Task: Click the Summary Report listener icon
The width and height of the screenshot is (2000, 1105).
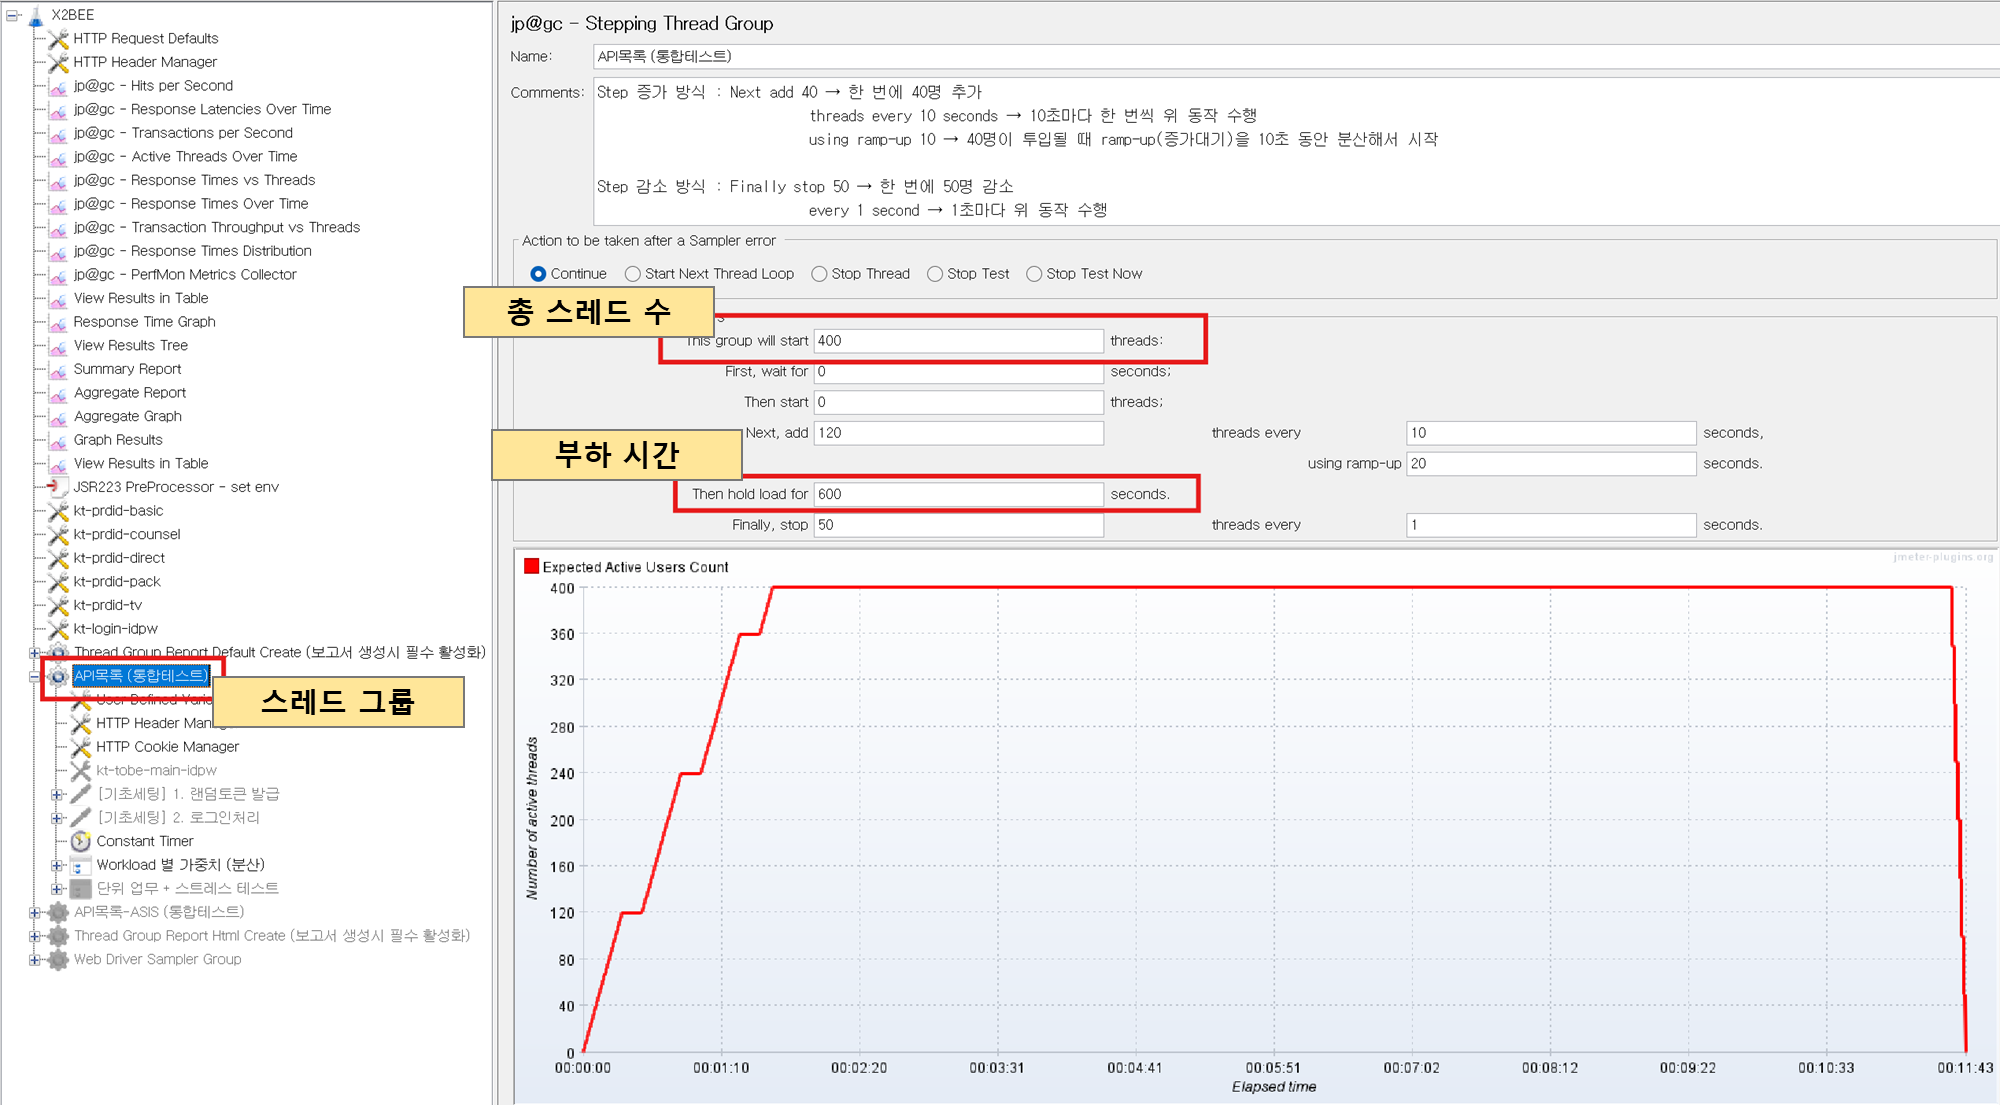Action: (x=58, y=370)
